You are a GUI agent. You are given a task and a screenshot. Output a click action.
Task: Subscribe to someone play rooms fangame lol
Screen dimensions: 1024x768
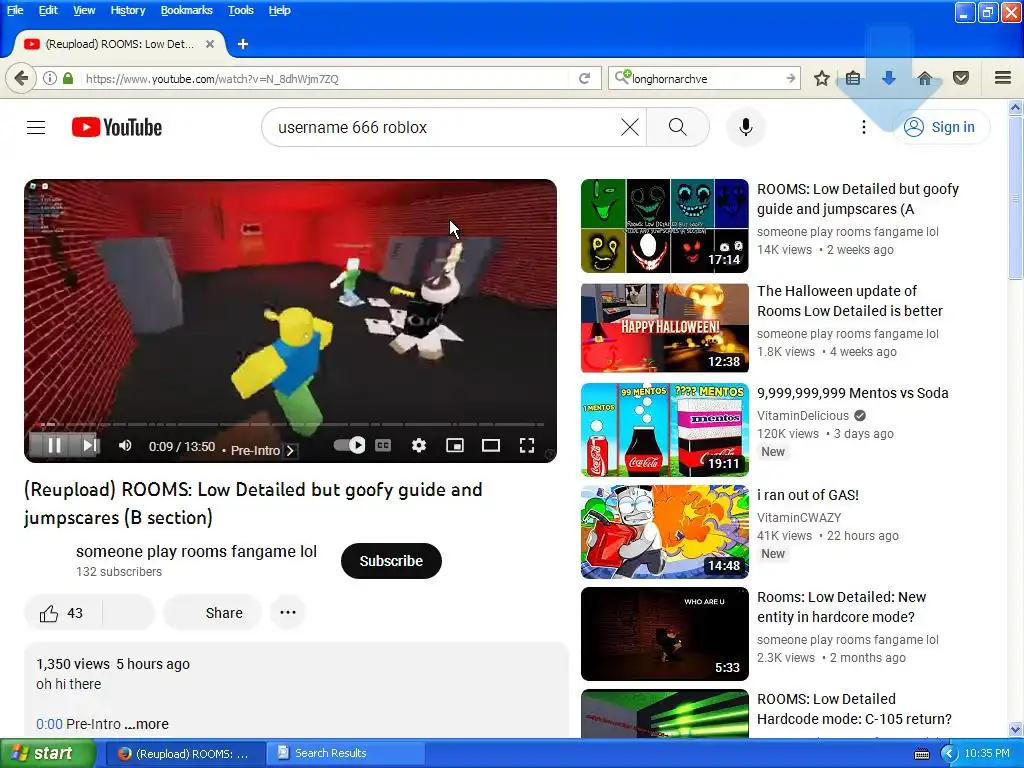391,561
